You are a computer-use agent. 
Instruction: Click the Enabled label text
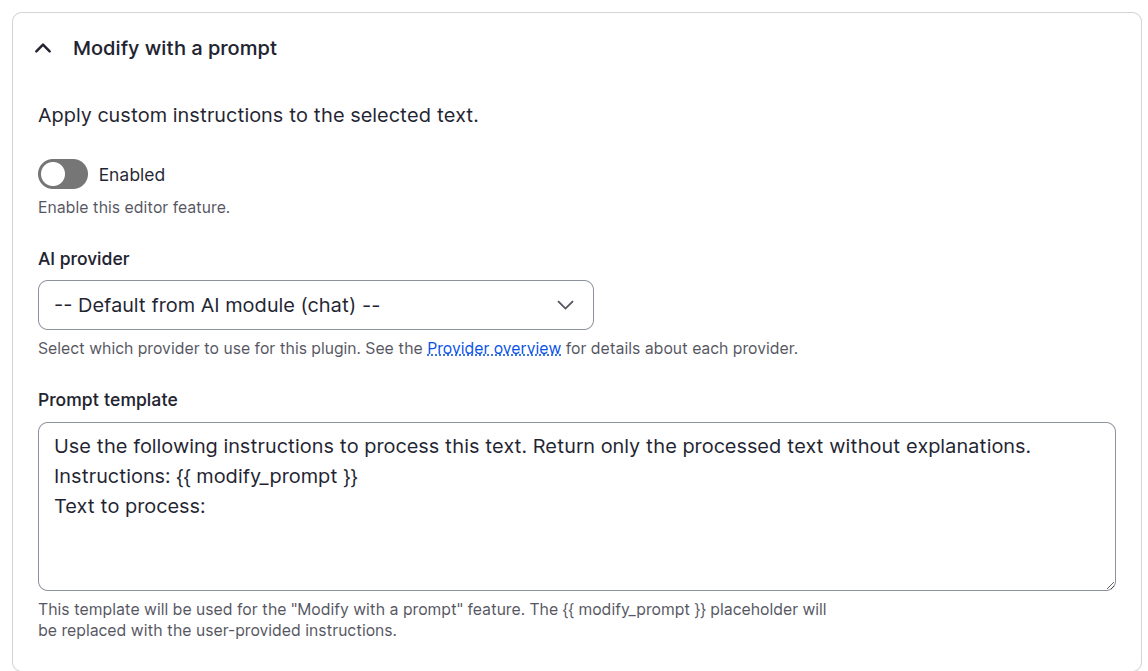(x=131, y=174)
